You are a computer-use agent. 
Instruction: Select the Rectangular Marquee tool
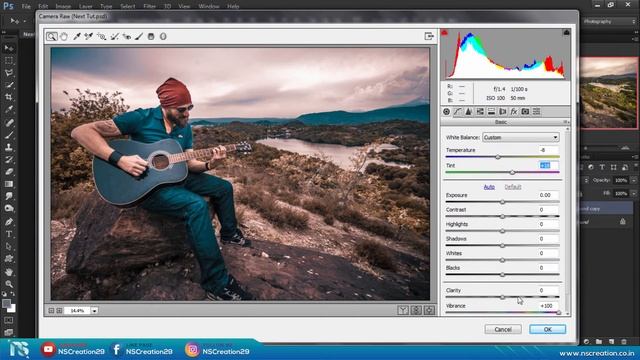9,60
